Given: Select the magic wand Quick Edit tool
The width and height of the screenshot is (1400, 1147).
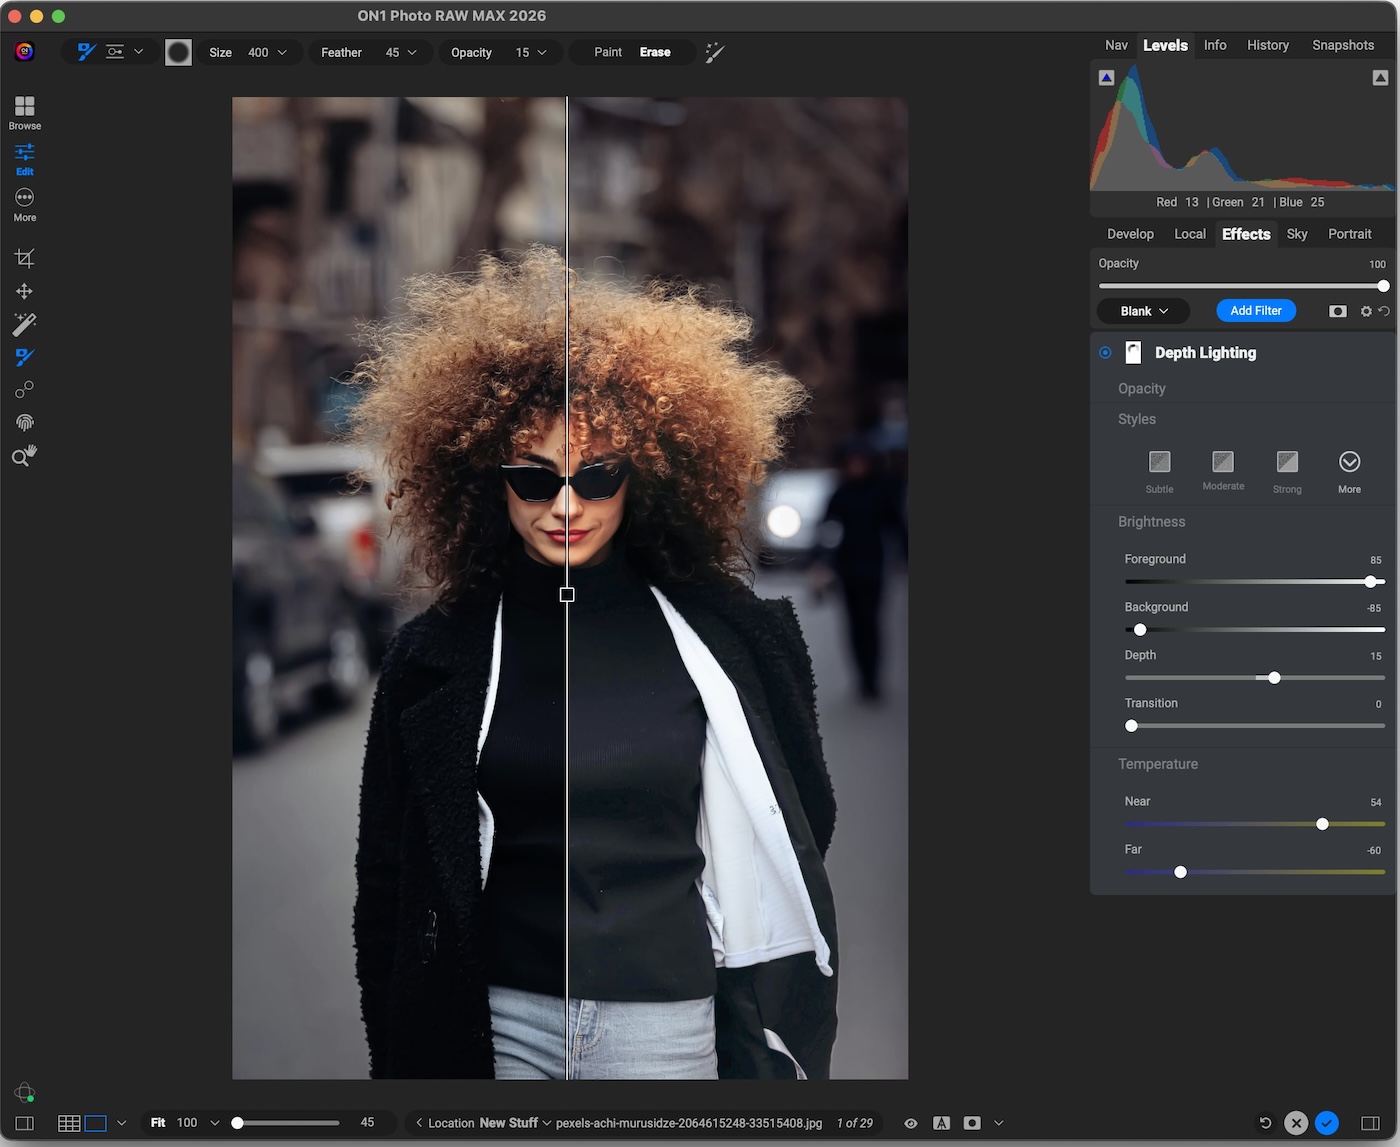Looking at the screenshot, I should (25, 324).
